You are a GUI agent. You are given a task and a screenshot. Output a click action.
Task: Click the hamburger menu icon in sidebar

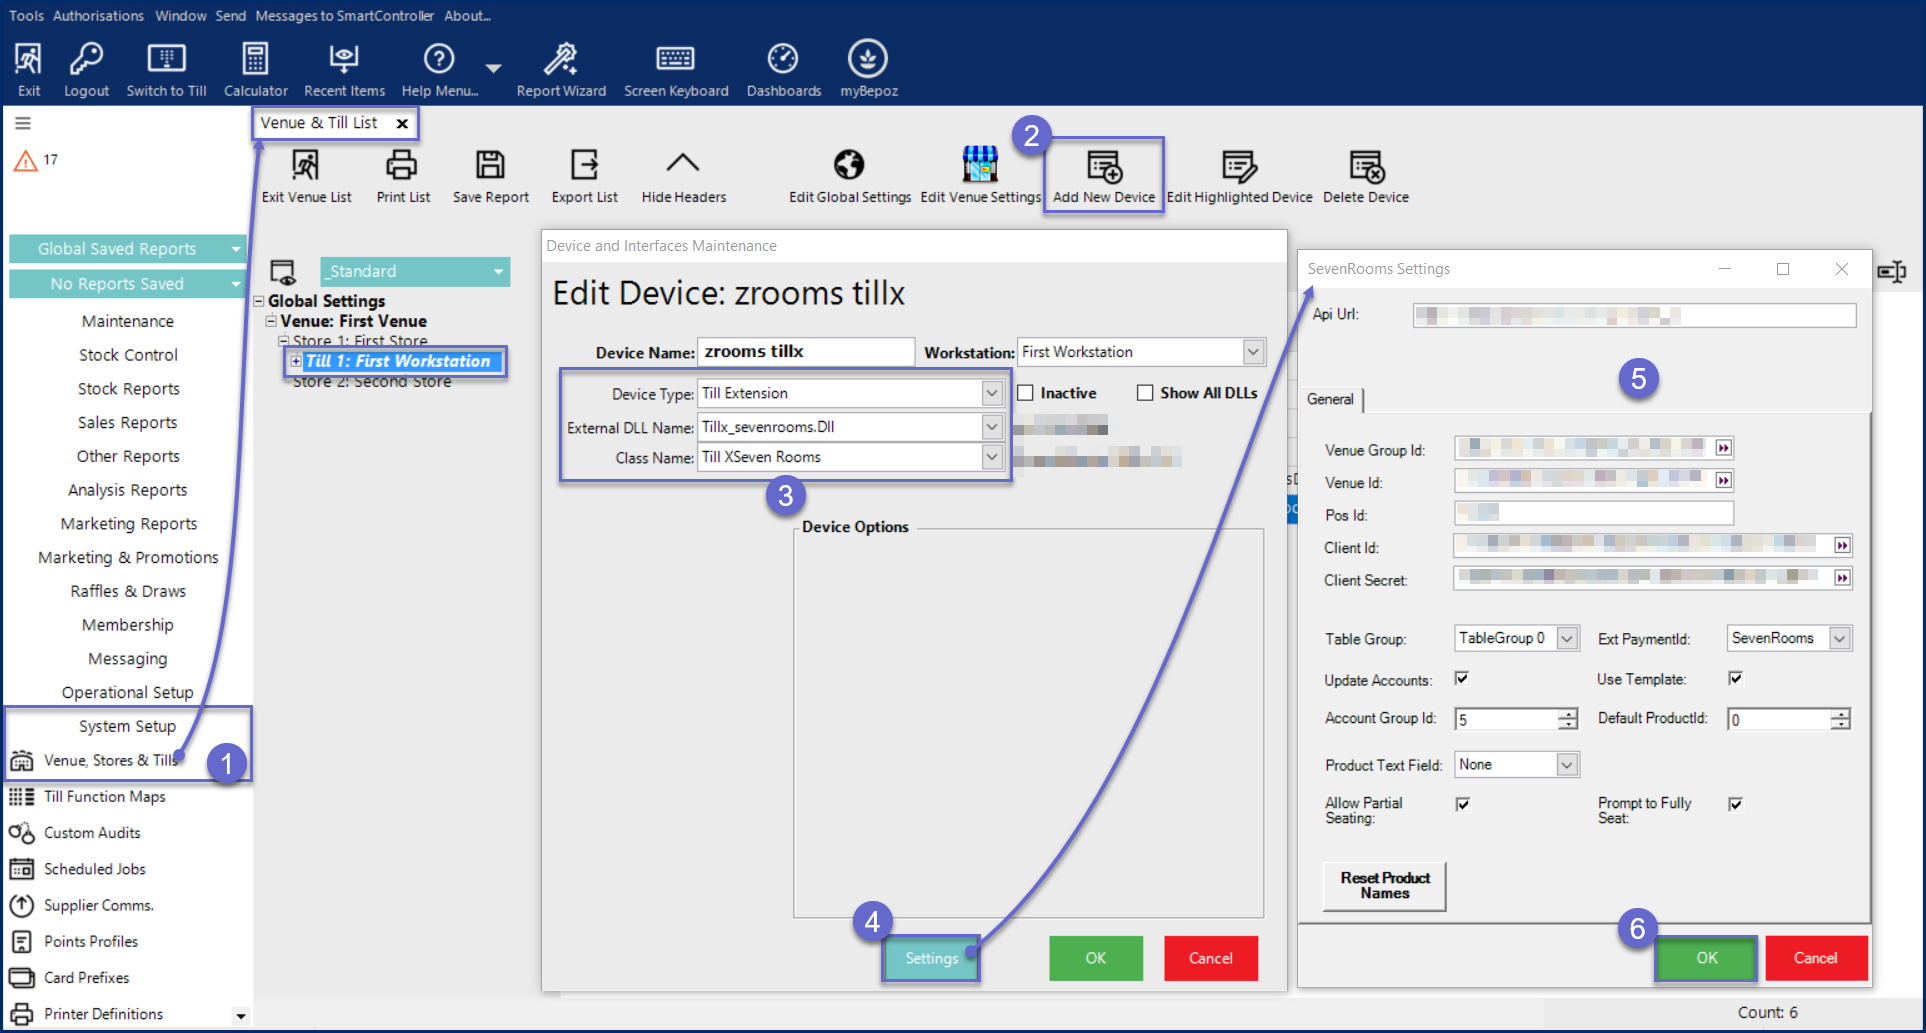pyautogui.click(x=23, y=123)
